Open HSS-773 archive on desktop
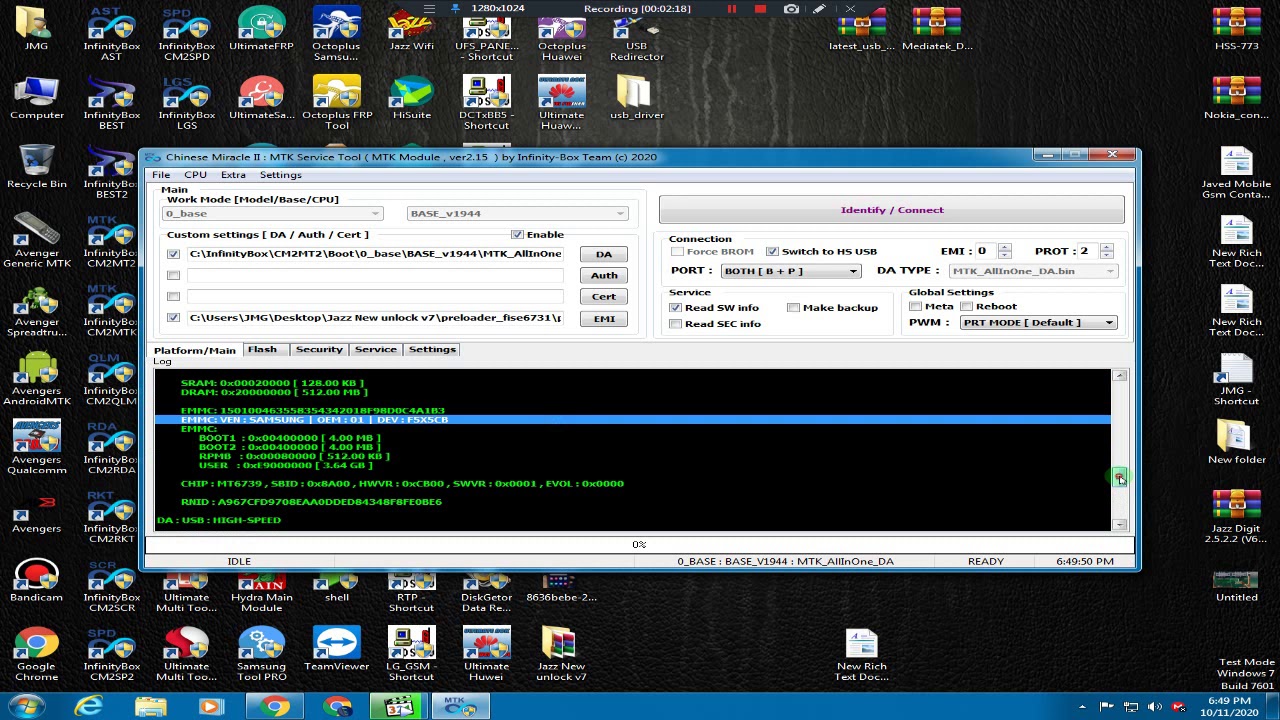The width and height of the screenshot is (1280, 720). (1236, 30)
